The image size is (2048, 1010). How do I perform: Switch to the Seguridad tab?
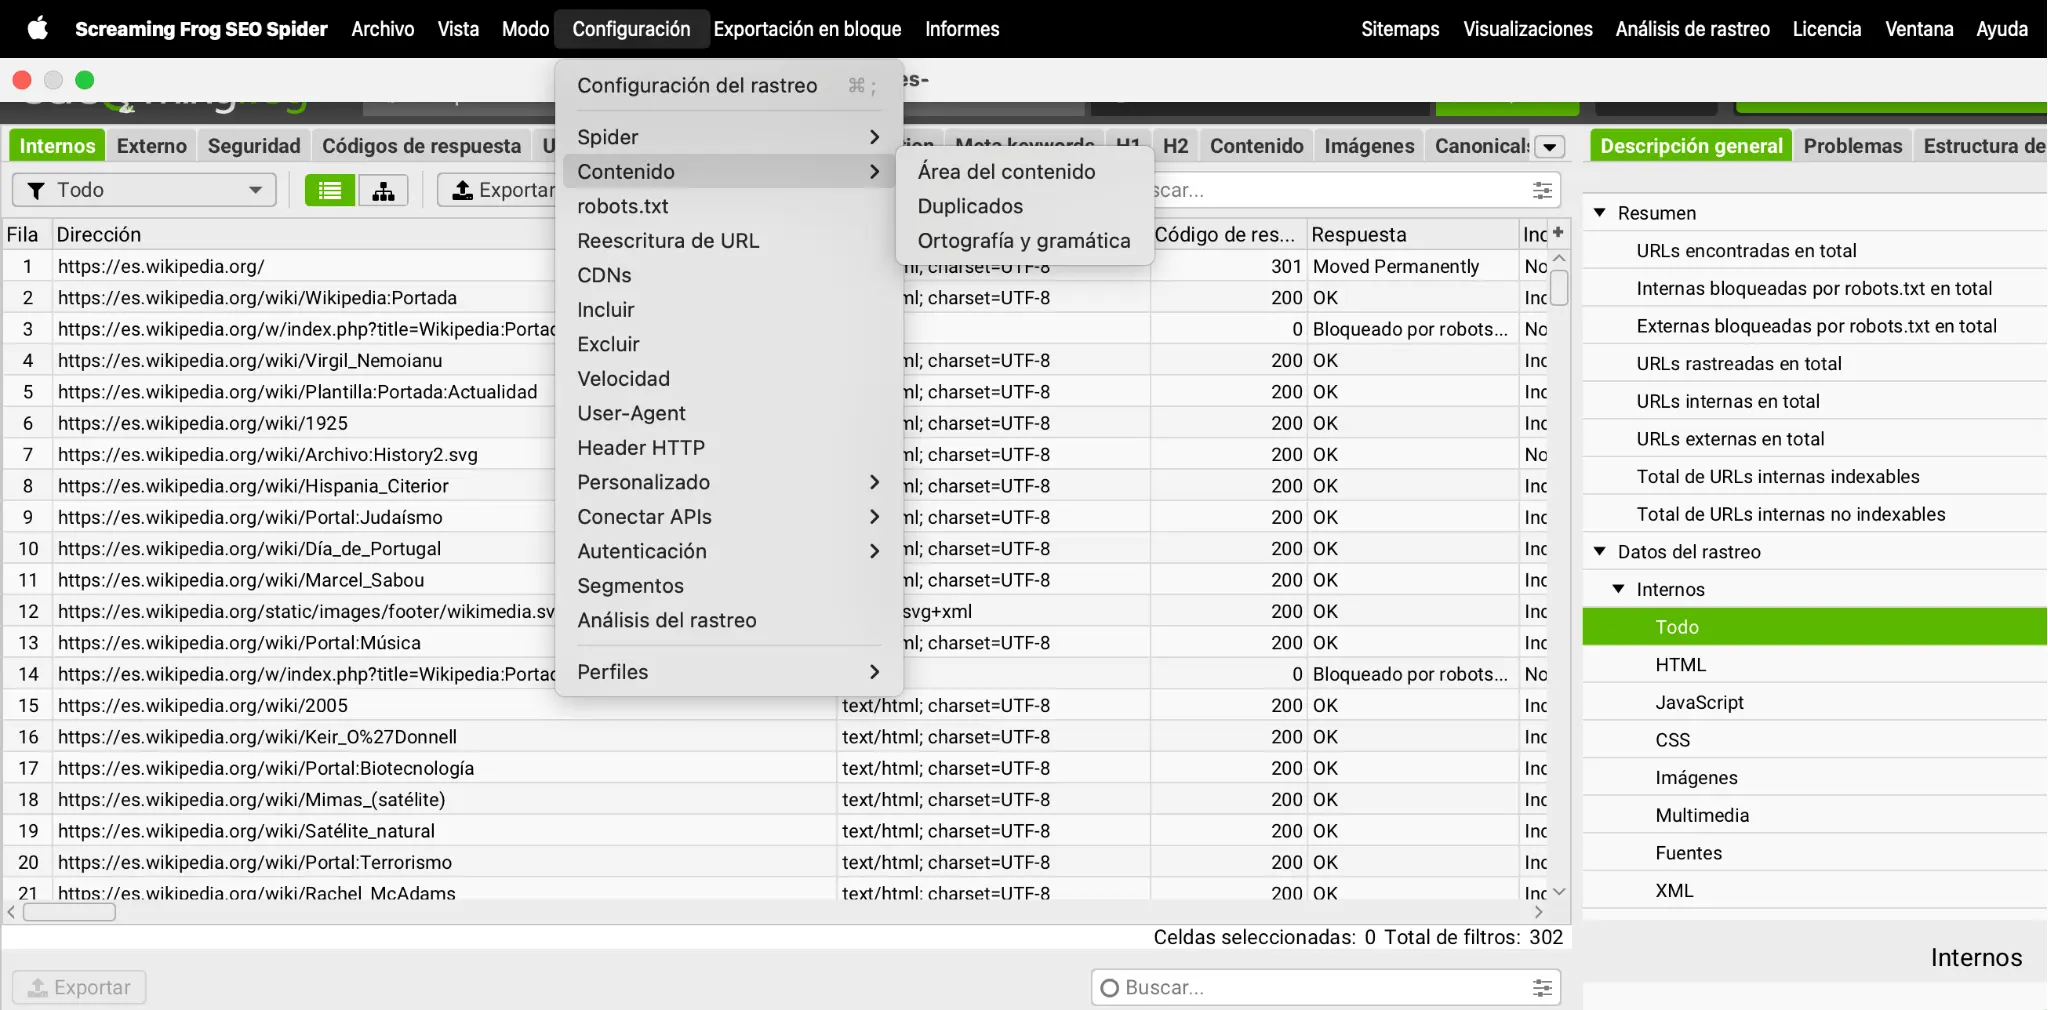[254, 146]
